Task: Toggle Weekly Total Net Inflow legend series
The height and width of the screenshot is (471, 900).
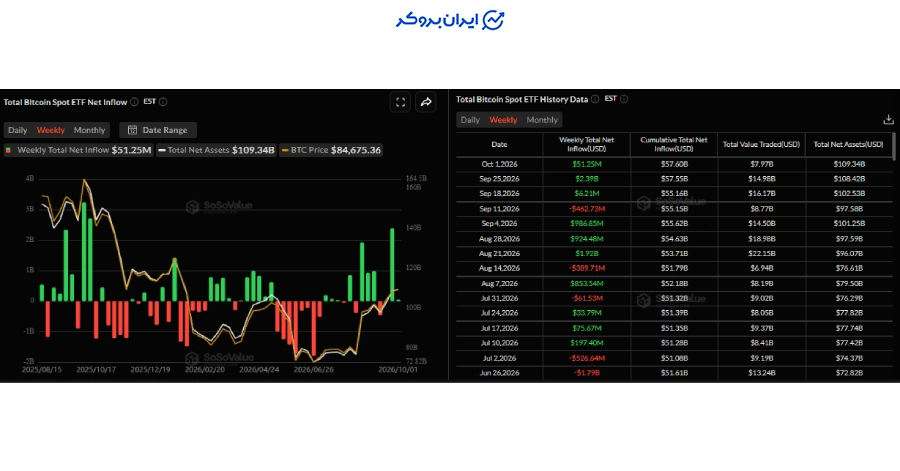Action: pyautogui.click(x=79, y=150)
